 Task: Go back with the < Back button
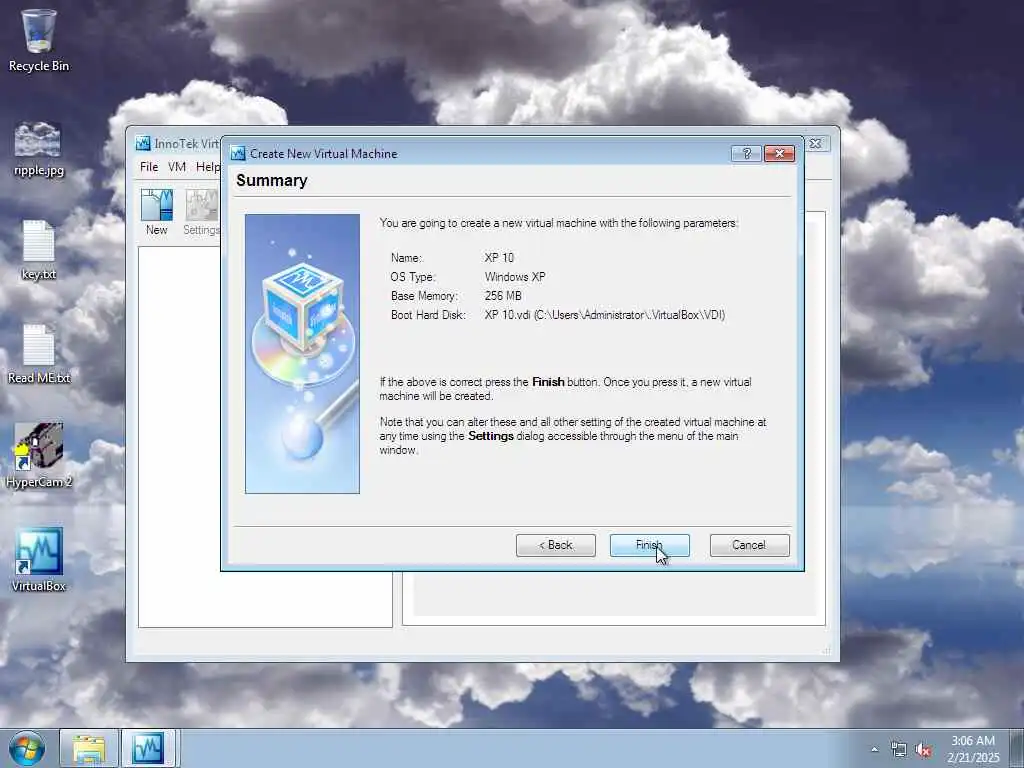pos(555,545)
